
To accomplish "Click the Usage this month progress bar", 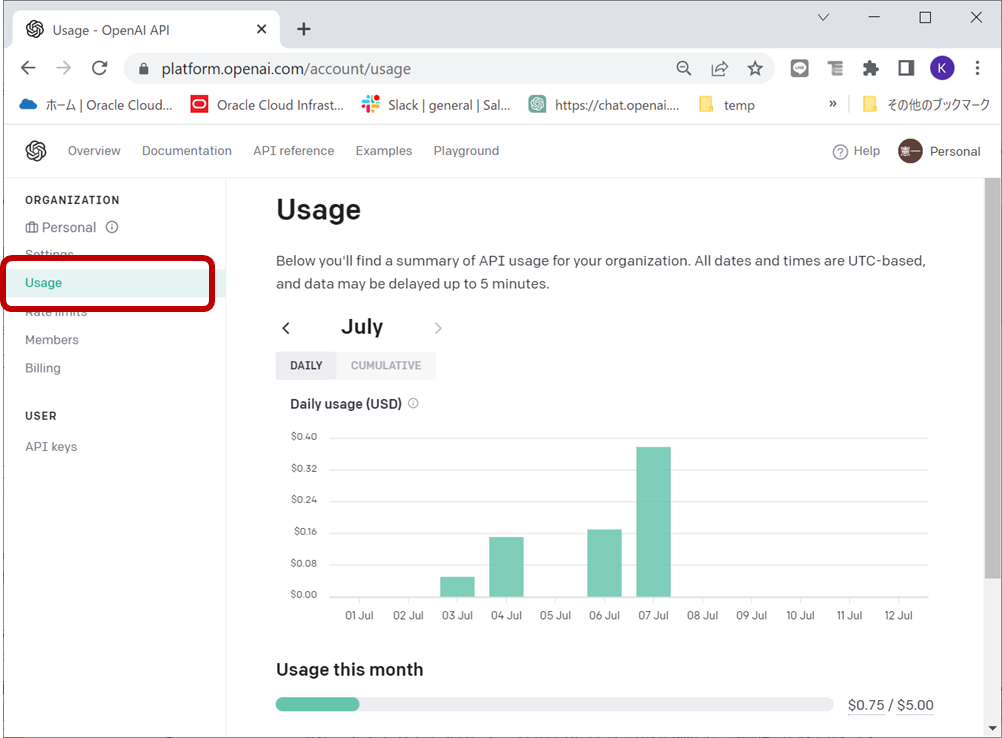I will [x=555, y=704].
